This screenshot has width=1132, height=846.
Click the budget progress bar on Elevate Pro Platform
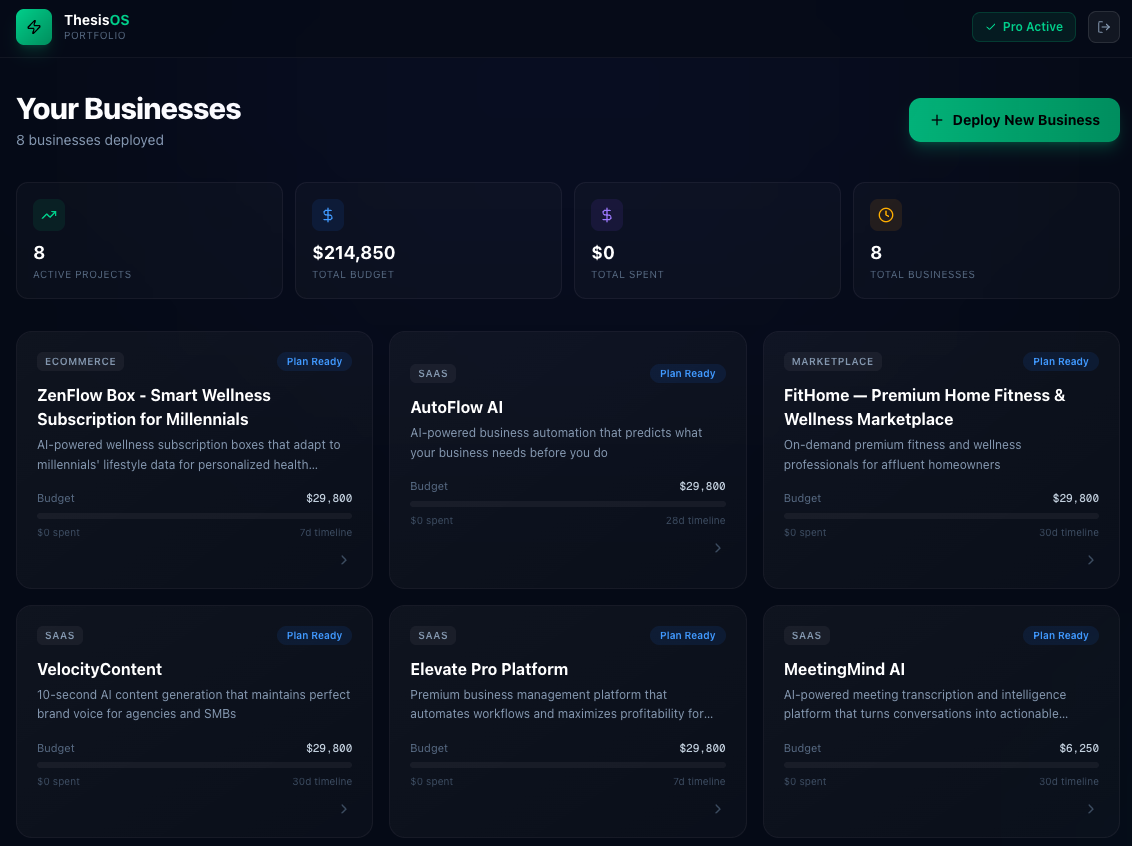(x=567, y=765)
